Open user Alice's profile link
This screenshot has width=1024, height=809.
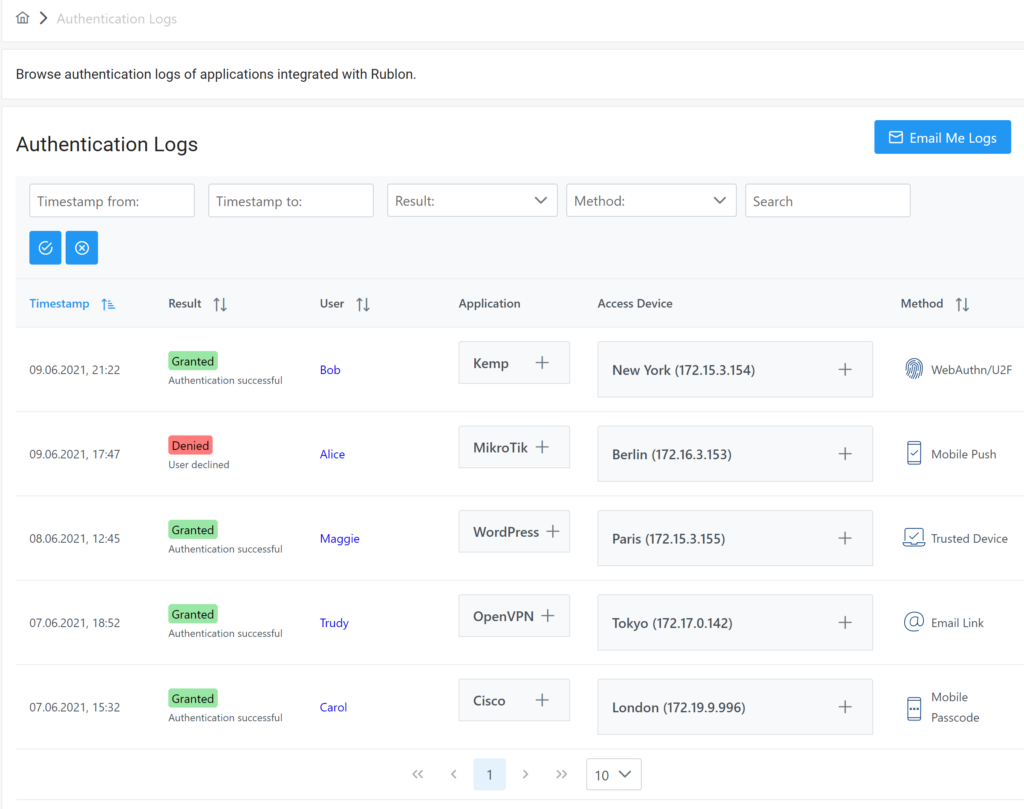332,453
